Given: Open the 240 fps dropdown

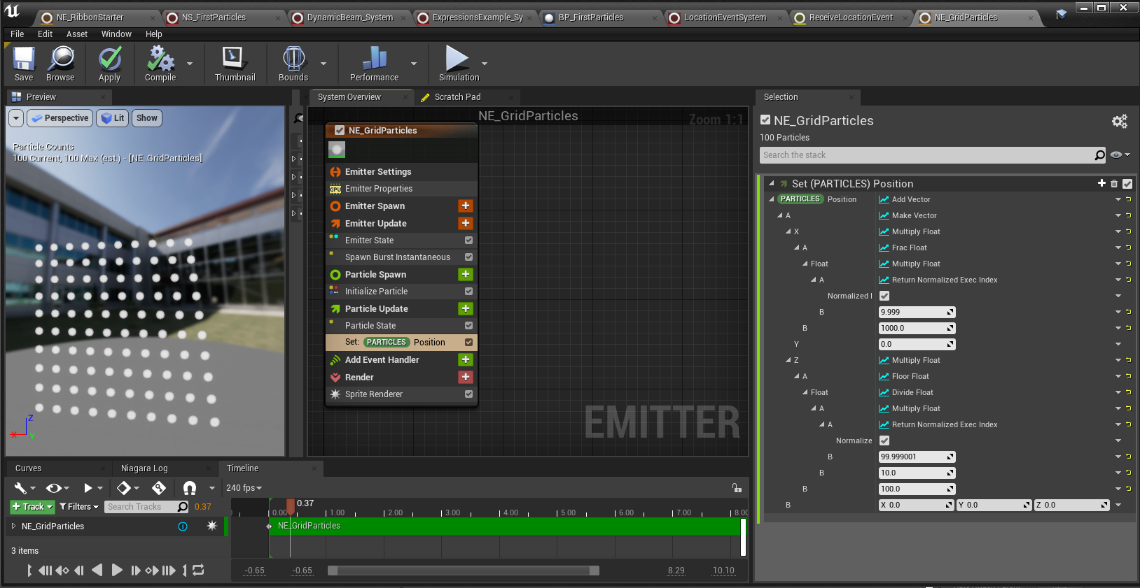Looking at the screenshot, I should (x=244, y=488).
